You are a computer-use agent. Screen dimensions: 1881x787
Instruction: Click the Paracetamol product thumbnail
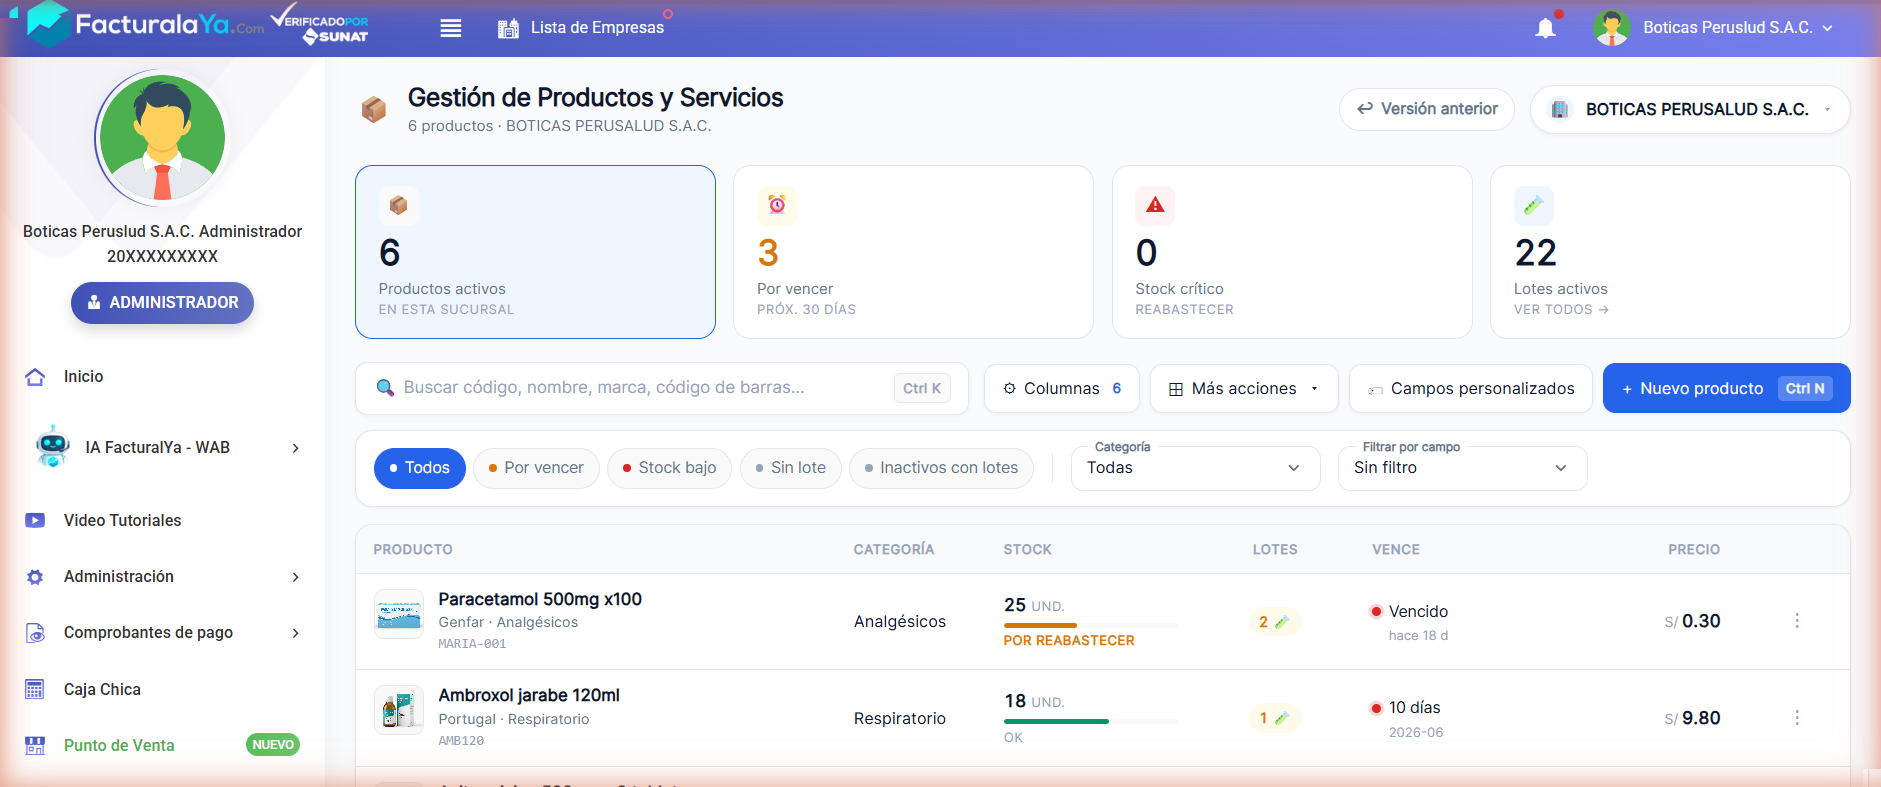tap(399, 614)
